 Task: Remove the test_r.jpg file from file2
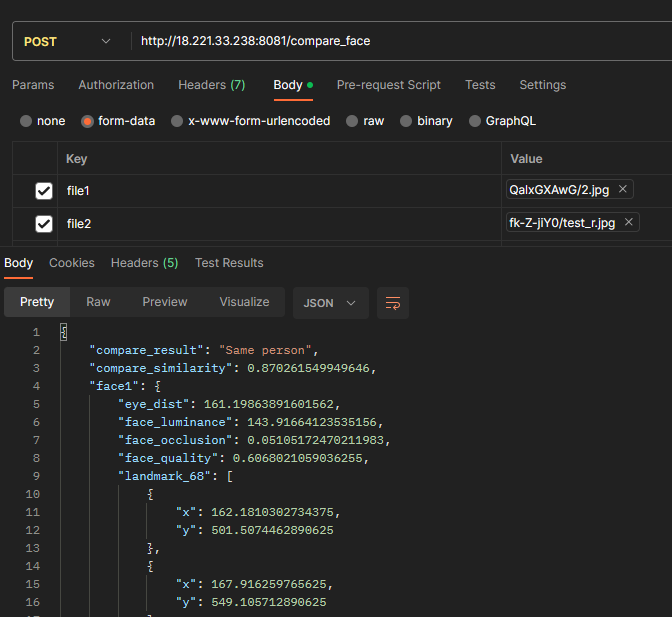click(628, 222)
